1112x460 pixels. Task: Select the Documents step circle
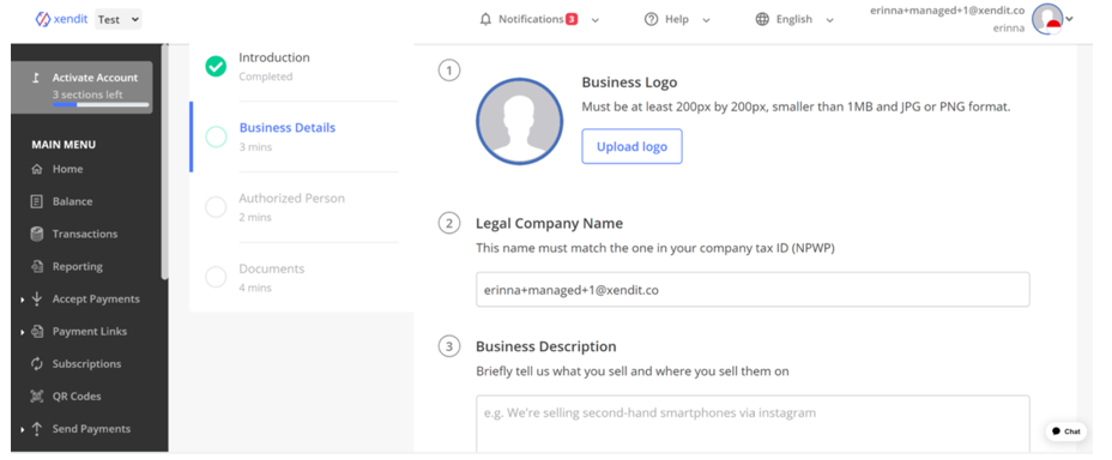click(x=216, y=277)
